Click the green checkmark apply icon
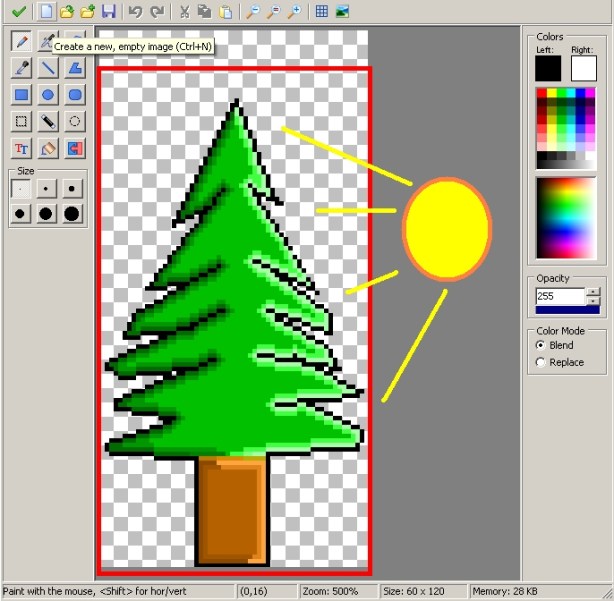Viewport: 614px width, 601px height. coord(18,12)
